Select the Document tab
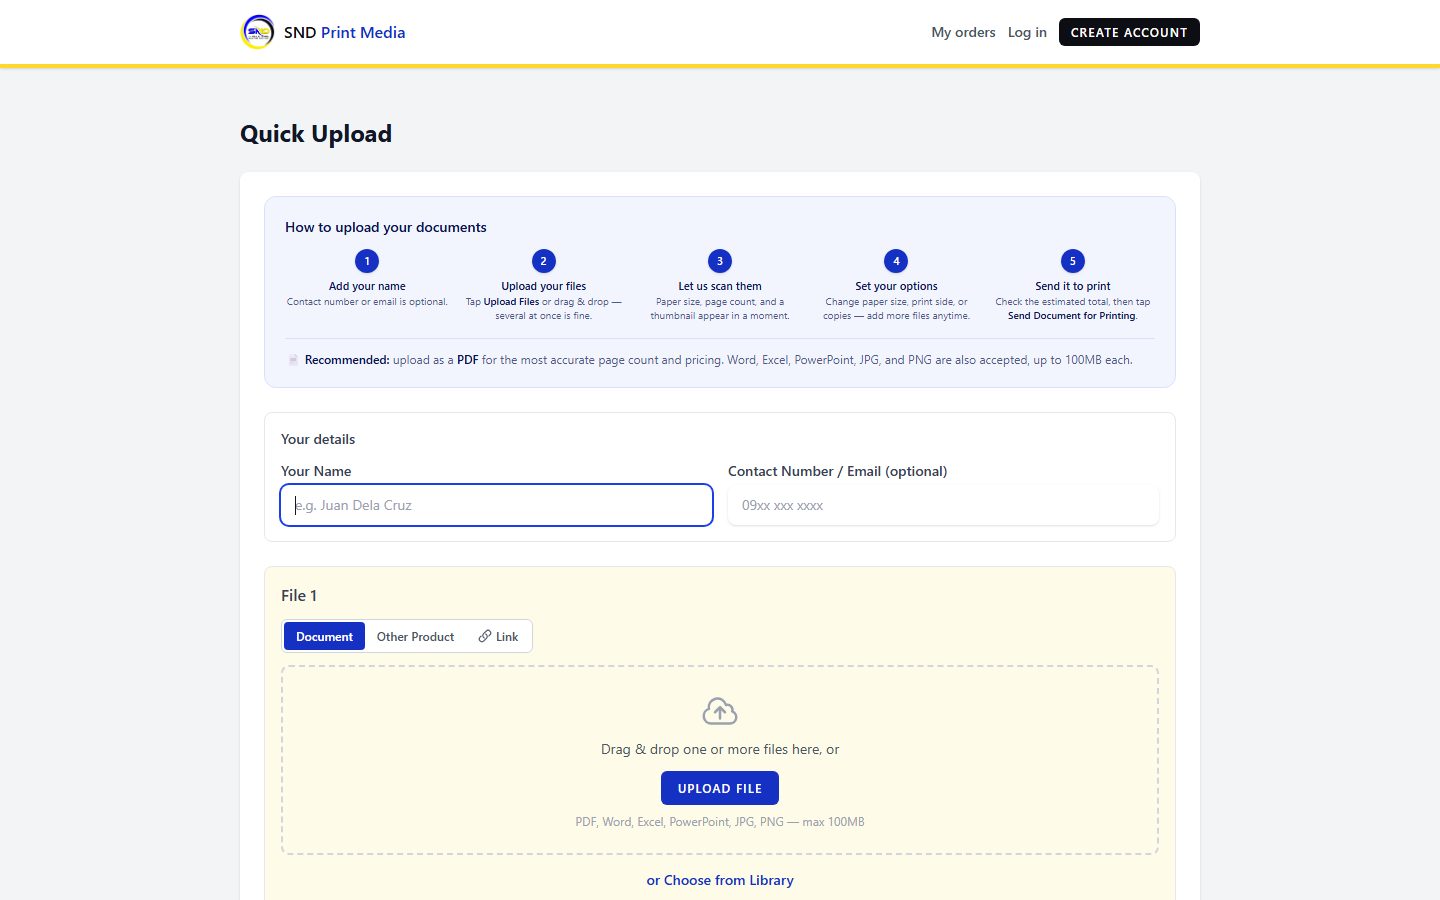 (324, 636)
